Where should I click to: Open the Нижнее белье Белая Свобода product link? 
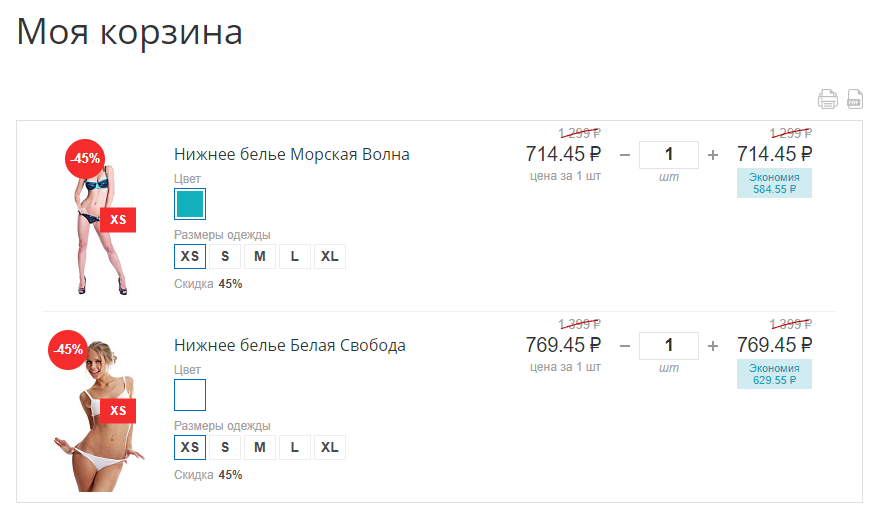[290, 346]
